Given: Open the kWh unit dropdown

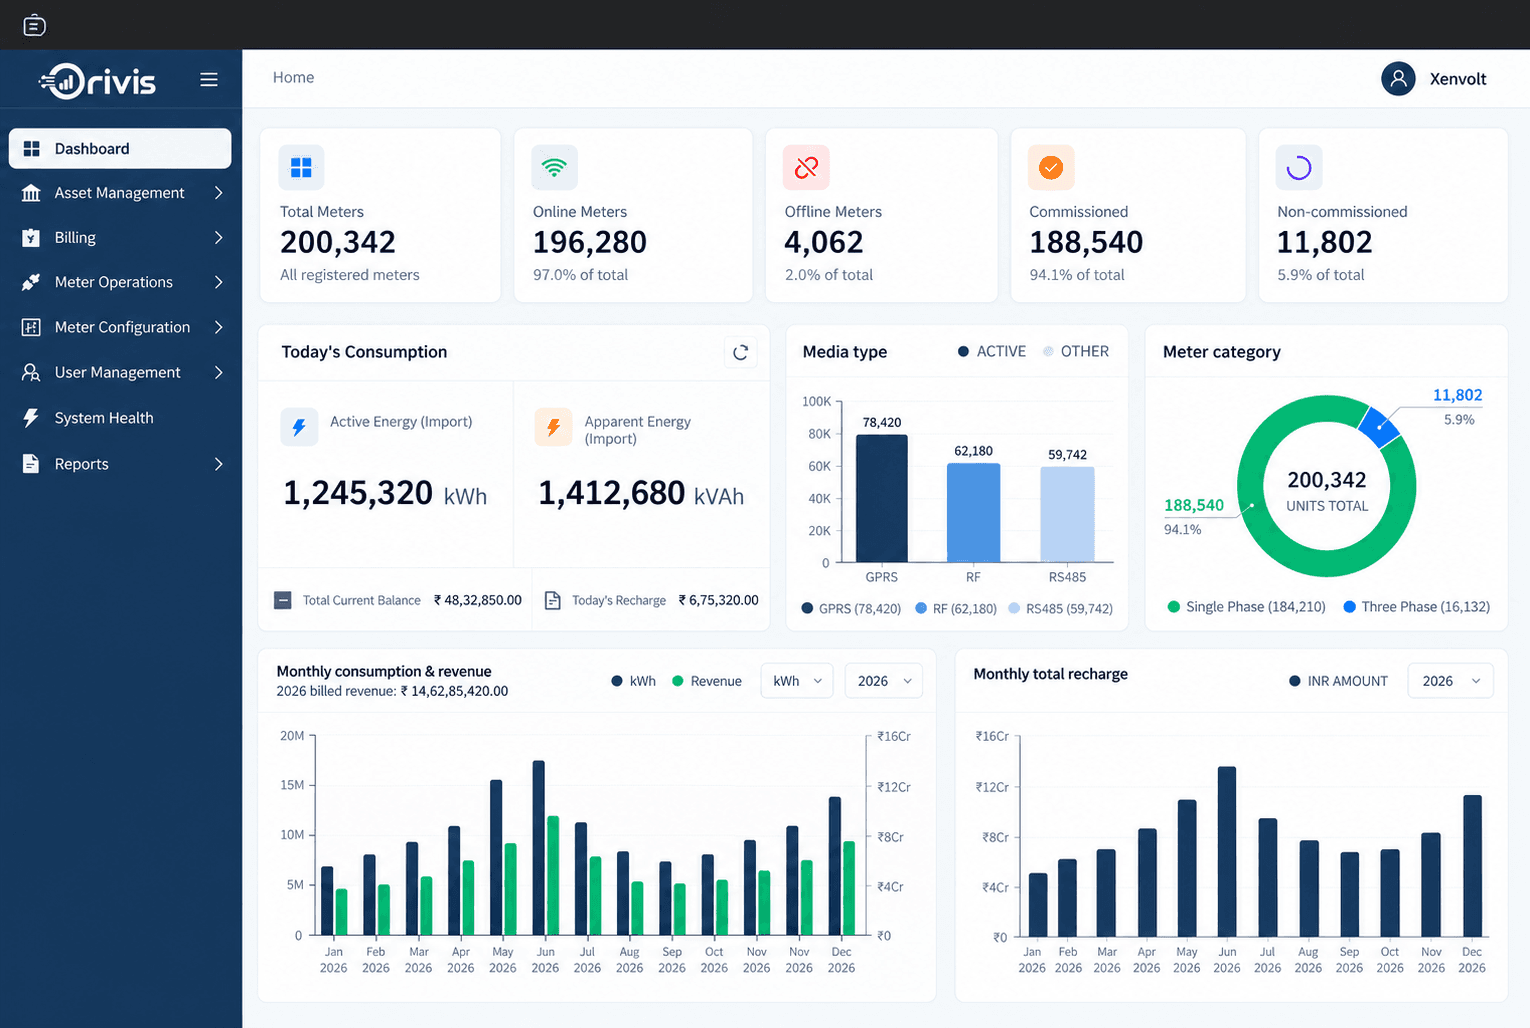Looking at the screenshot, I should point(797,681).
